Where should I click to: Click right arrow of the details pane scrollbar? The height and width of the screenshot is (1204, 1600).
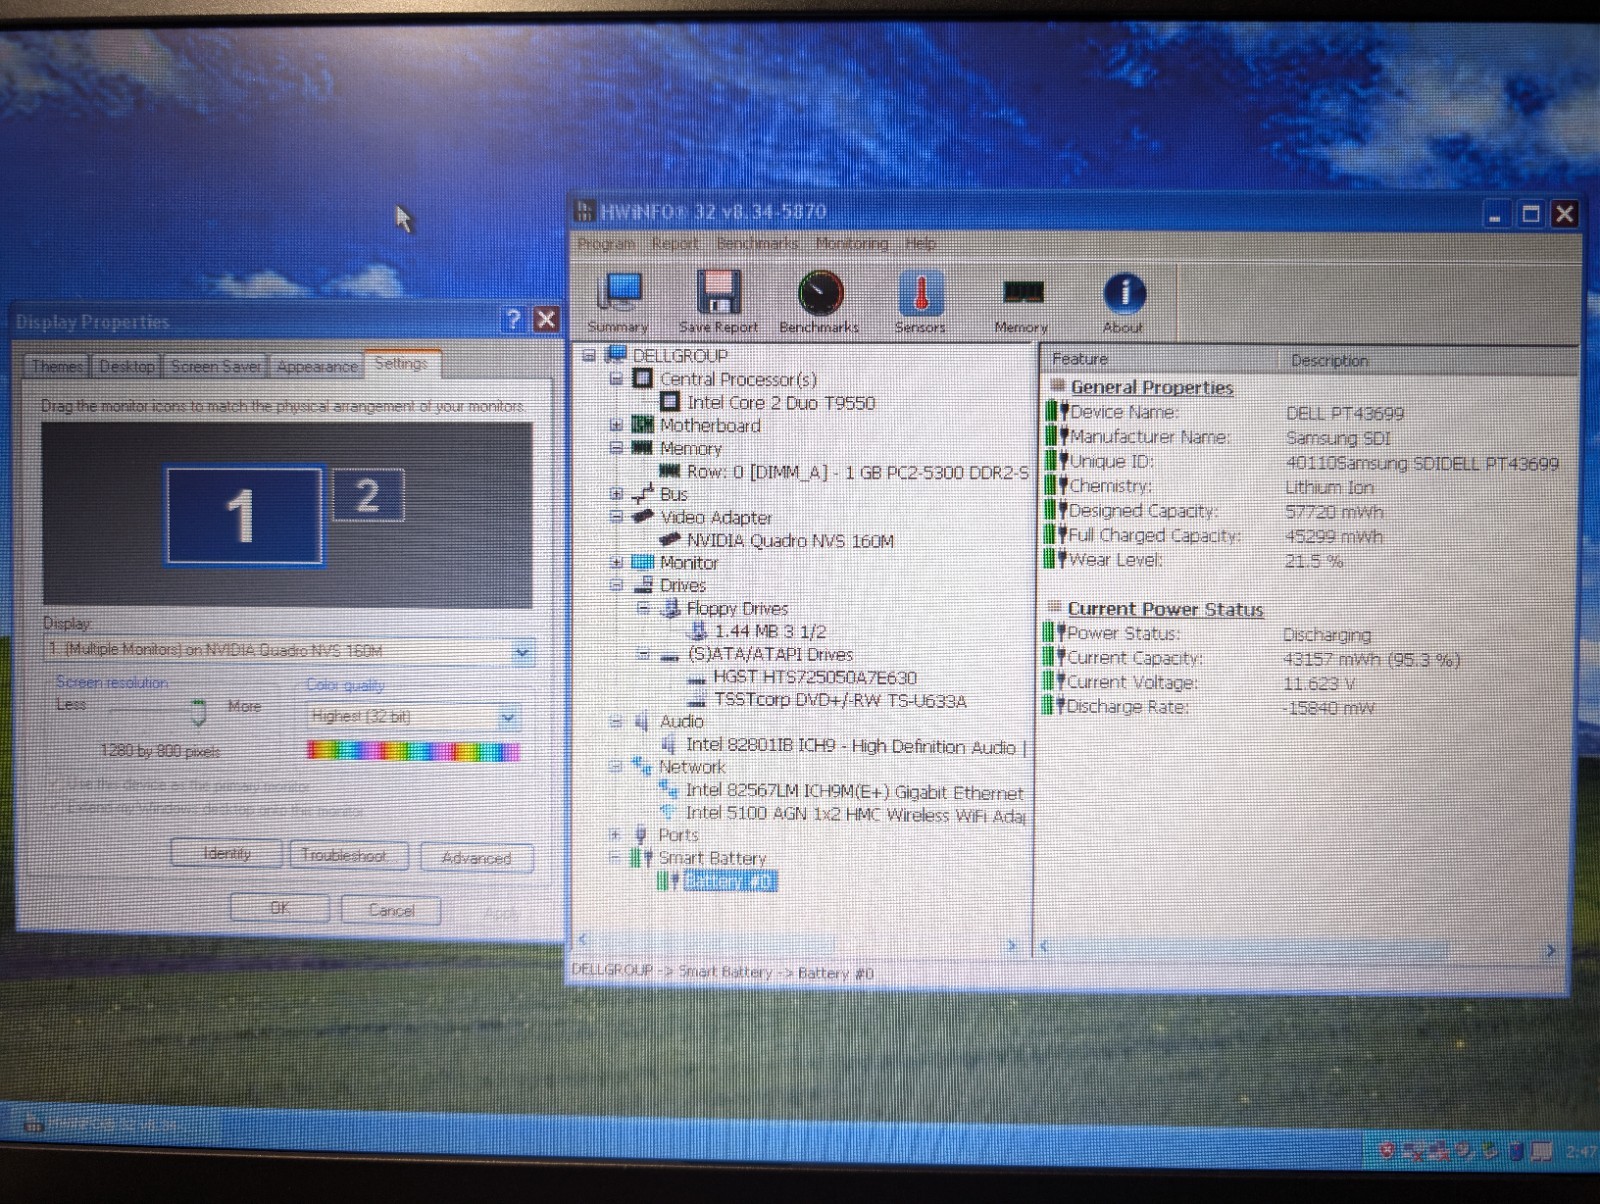pyautogui.click(x=1550, y=951)
